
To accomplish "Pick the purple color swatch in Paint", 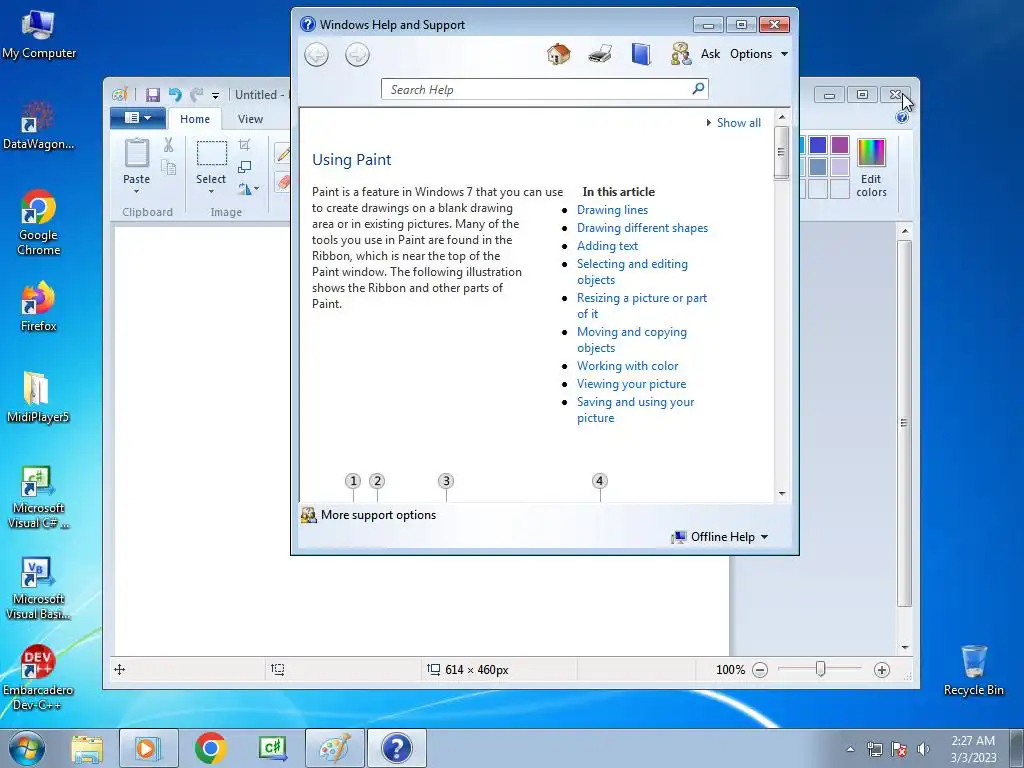I will (840, 145).
